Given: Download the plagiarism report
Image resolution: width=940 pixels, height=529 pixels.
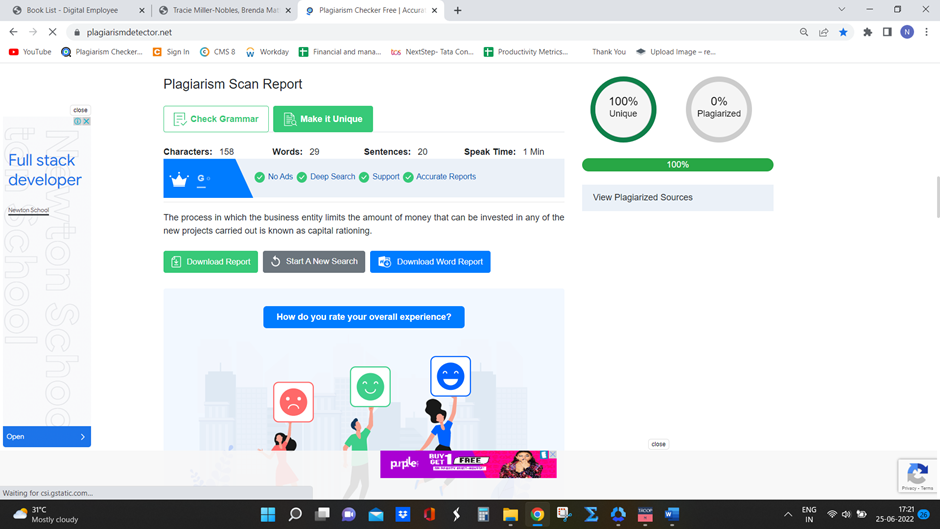Looking at the screenshot, I should coord(210,262).
